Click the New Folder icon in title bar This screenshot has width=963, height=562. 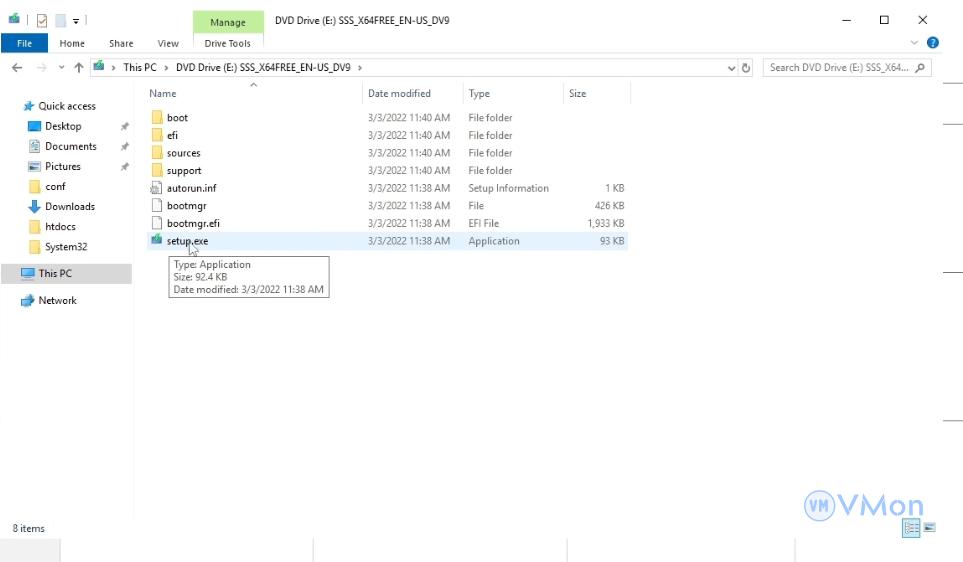click(x=60, y=20)
